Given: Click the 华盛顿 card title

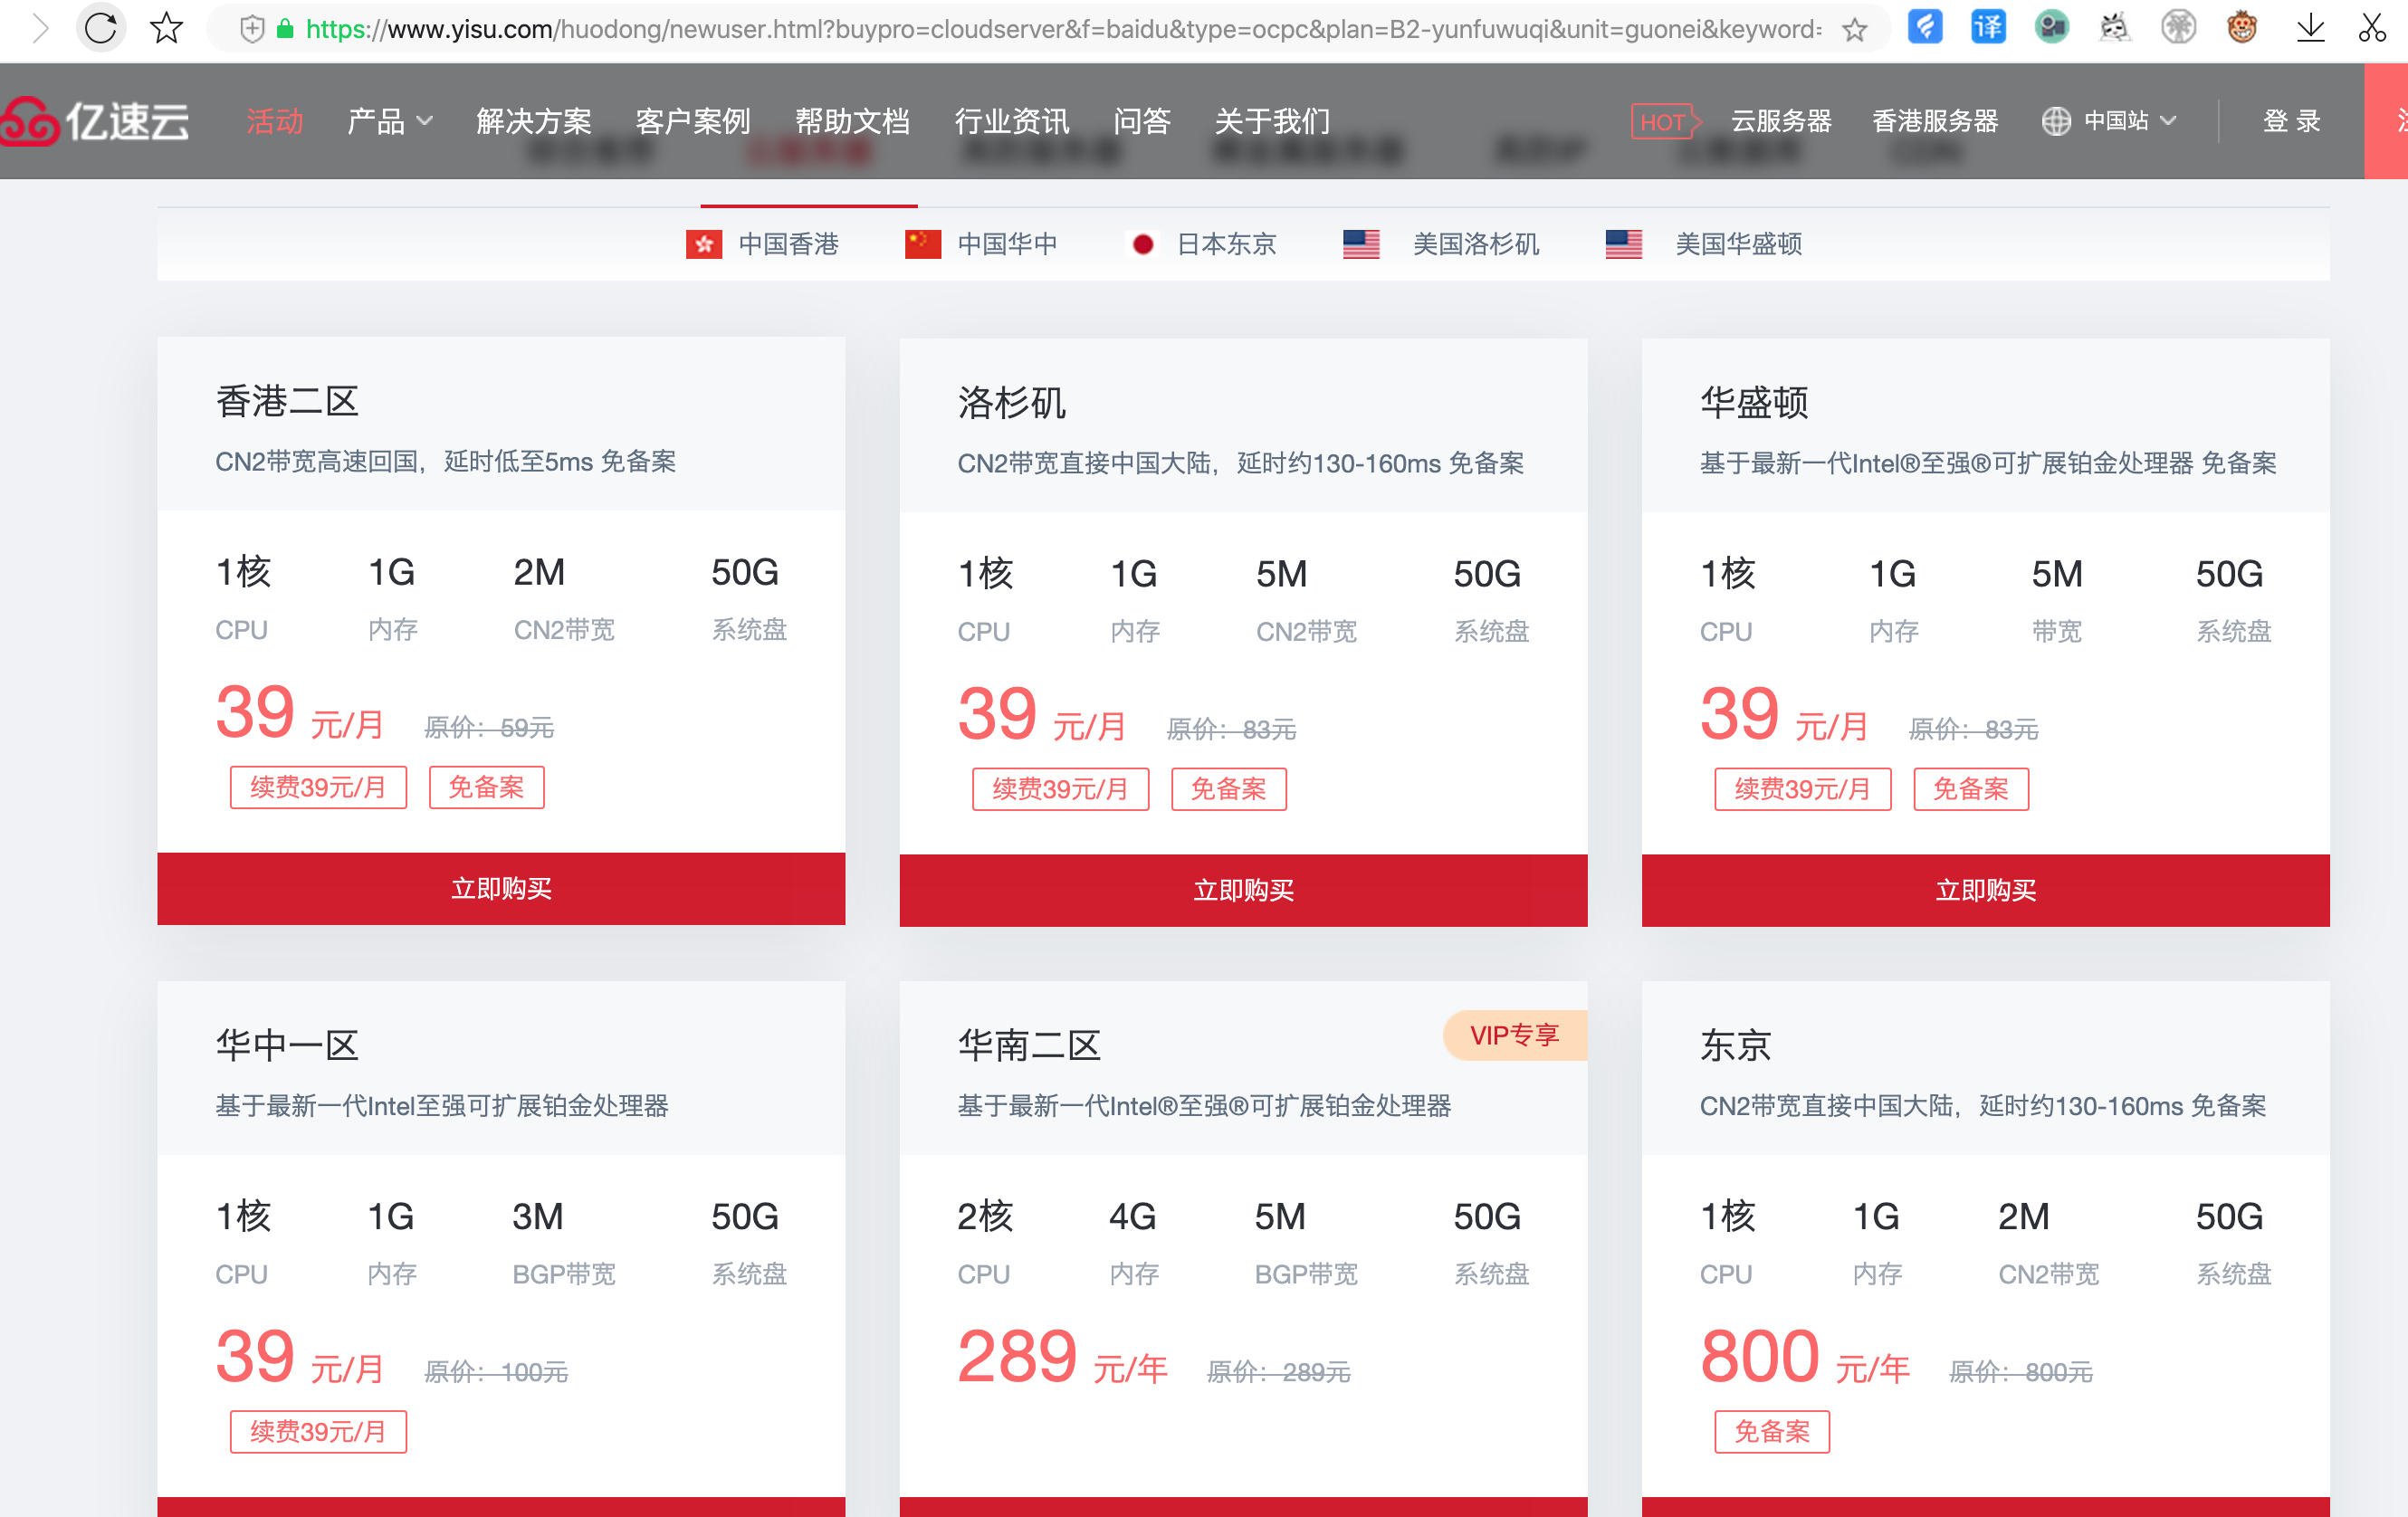Looking at the screenshot, I should click(1754, 403).
